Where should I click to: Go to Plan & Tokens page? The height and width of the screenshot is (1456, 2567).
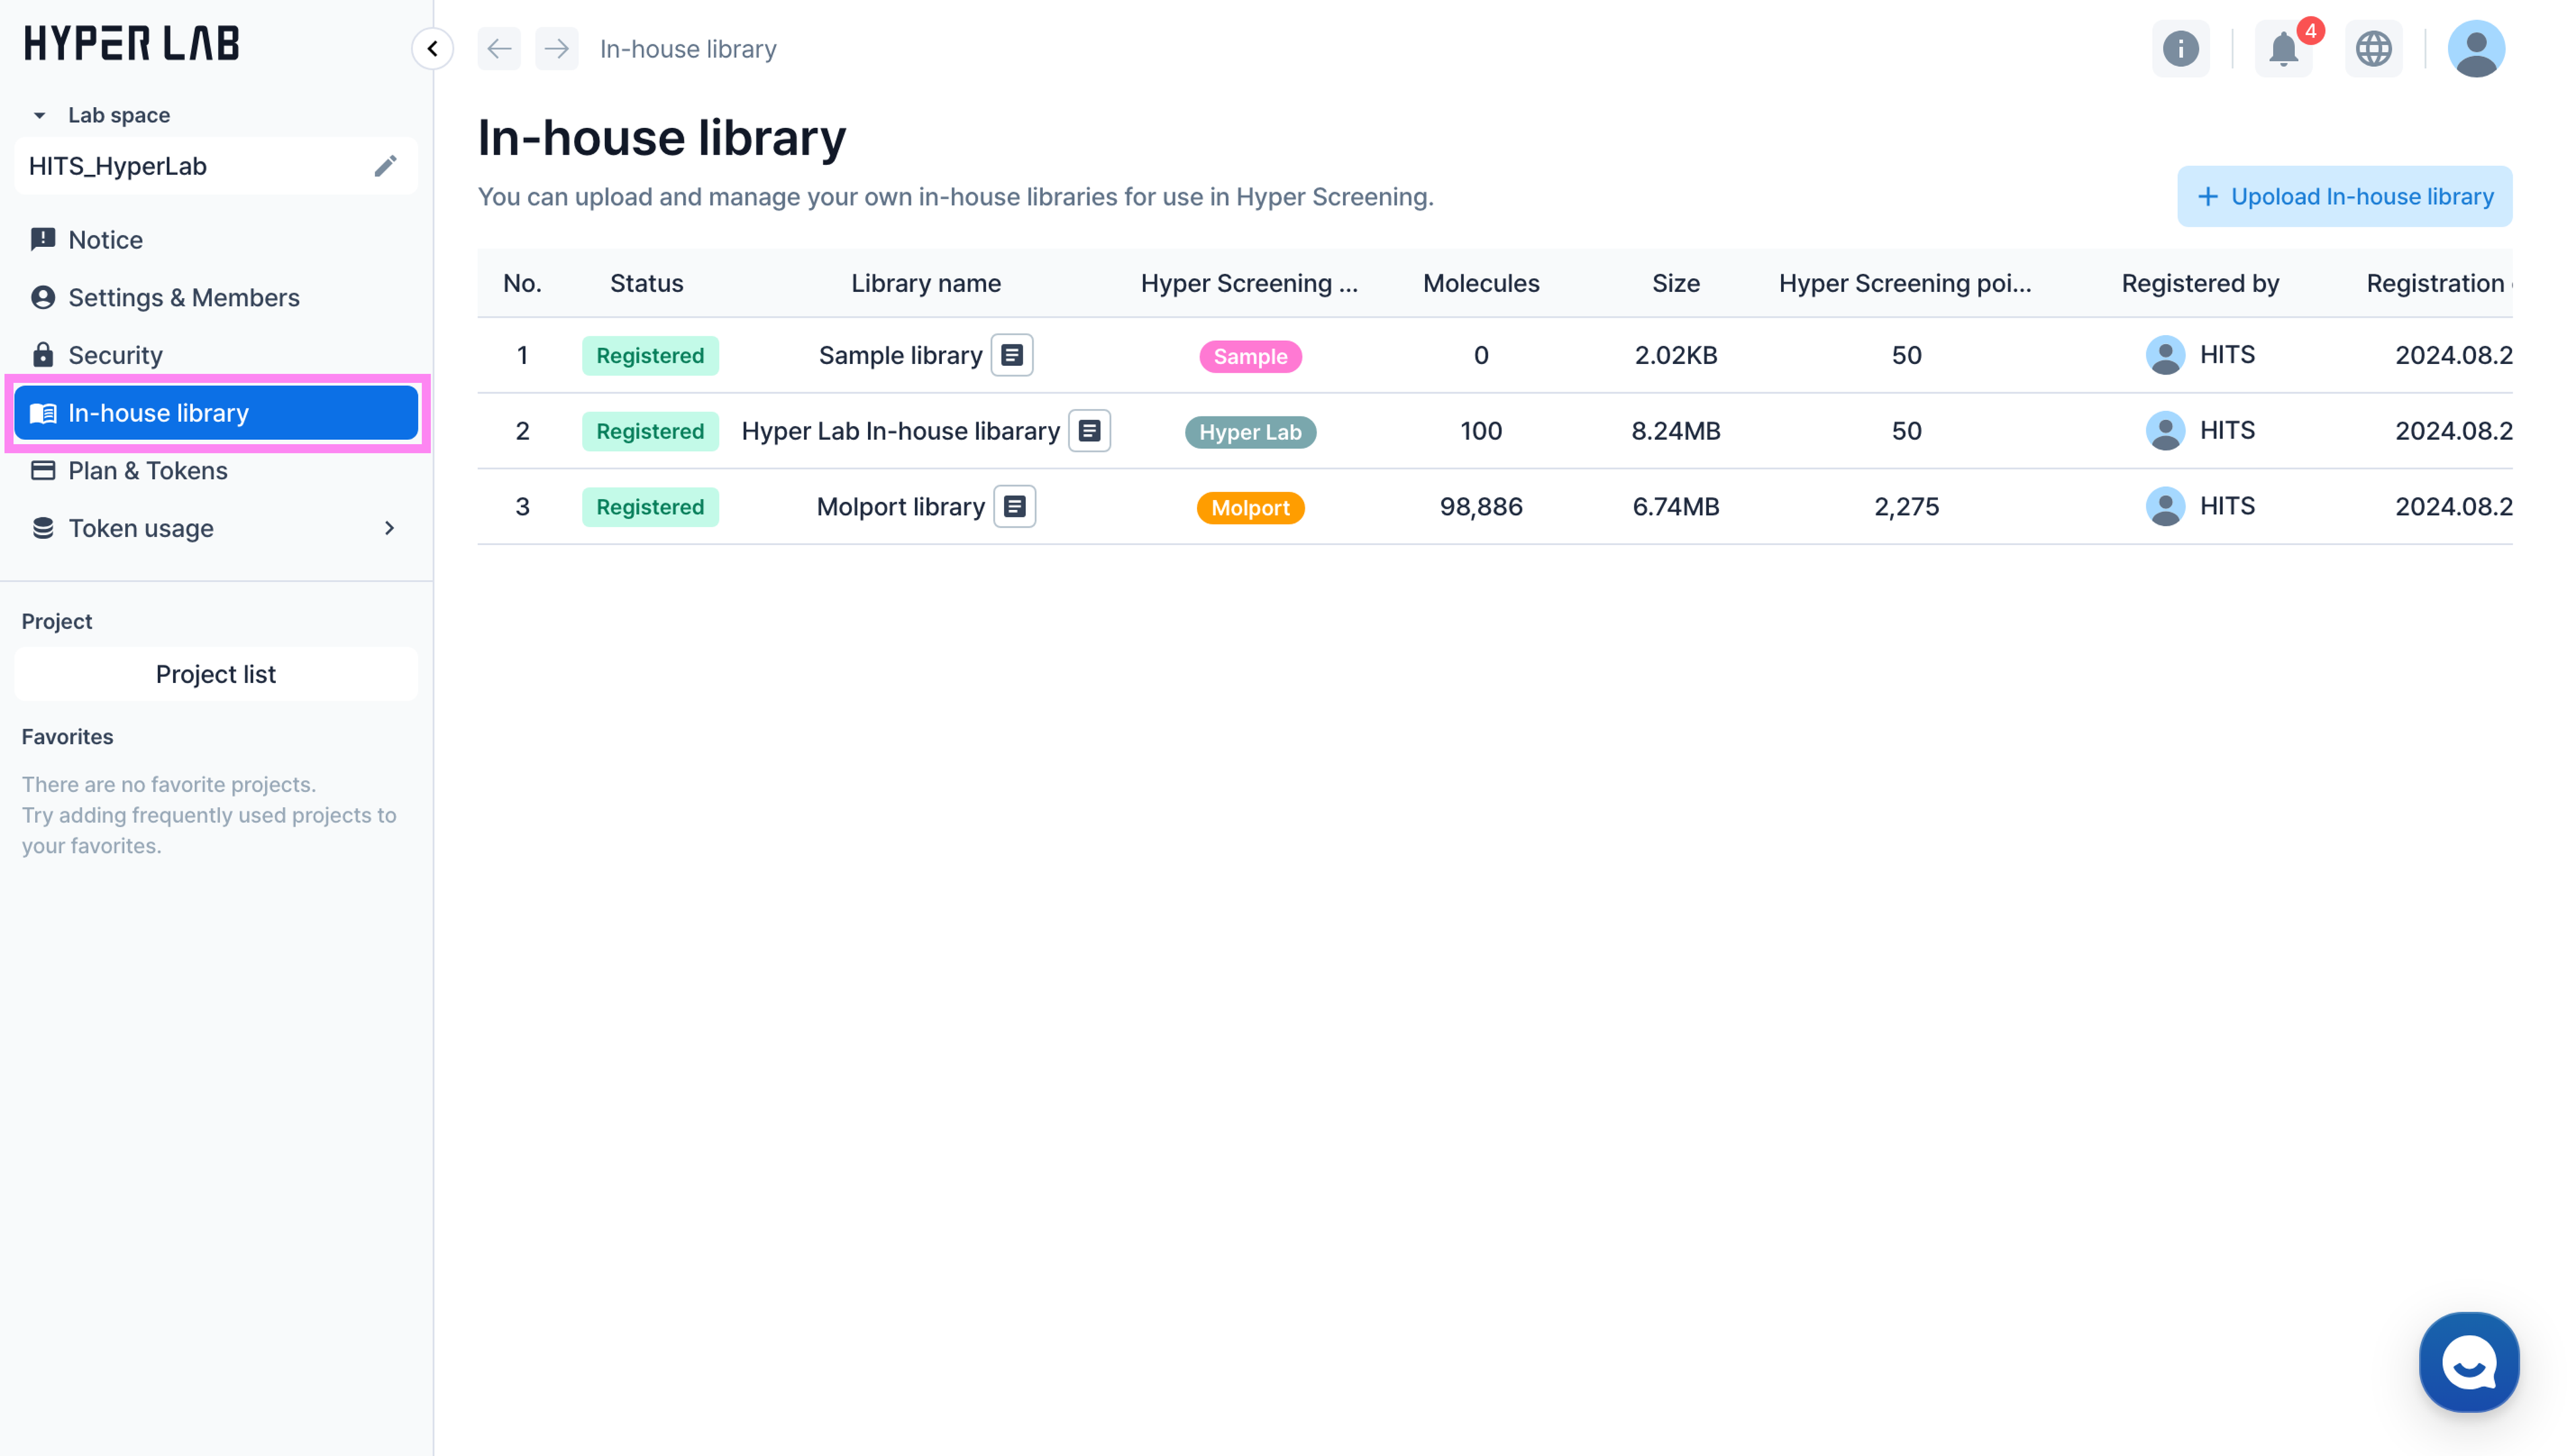[147, 471]
